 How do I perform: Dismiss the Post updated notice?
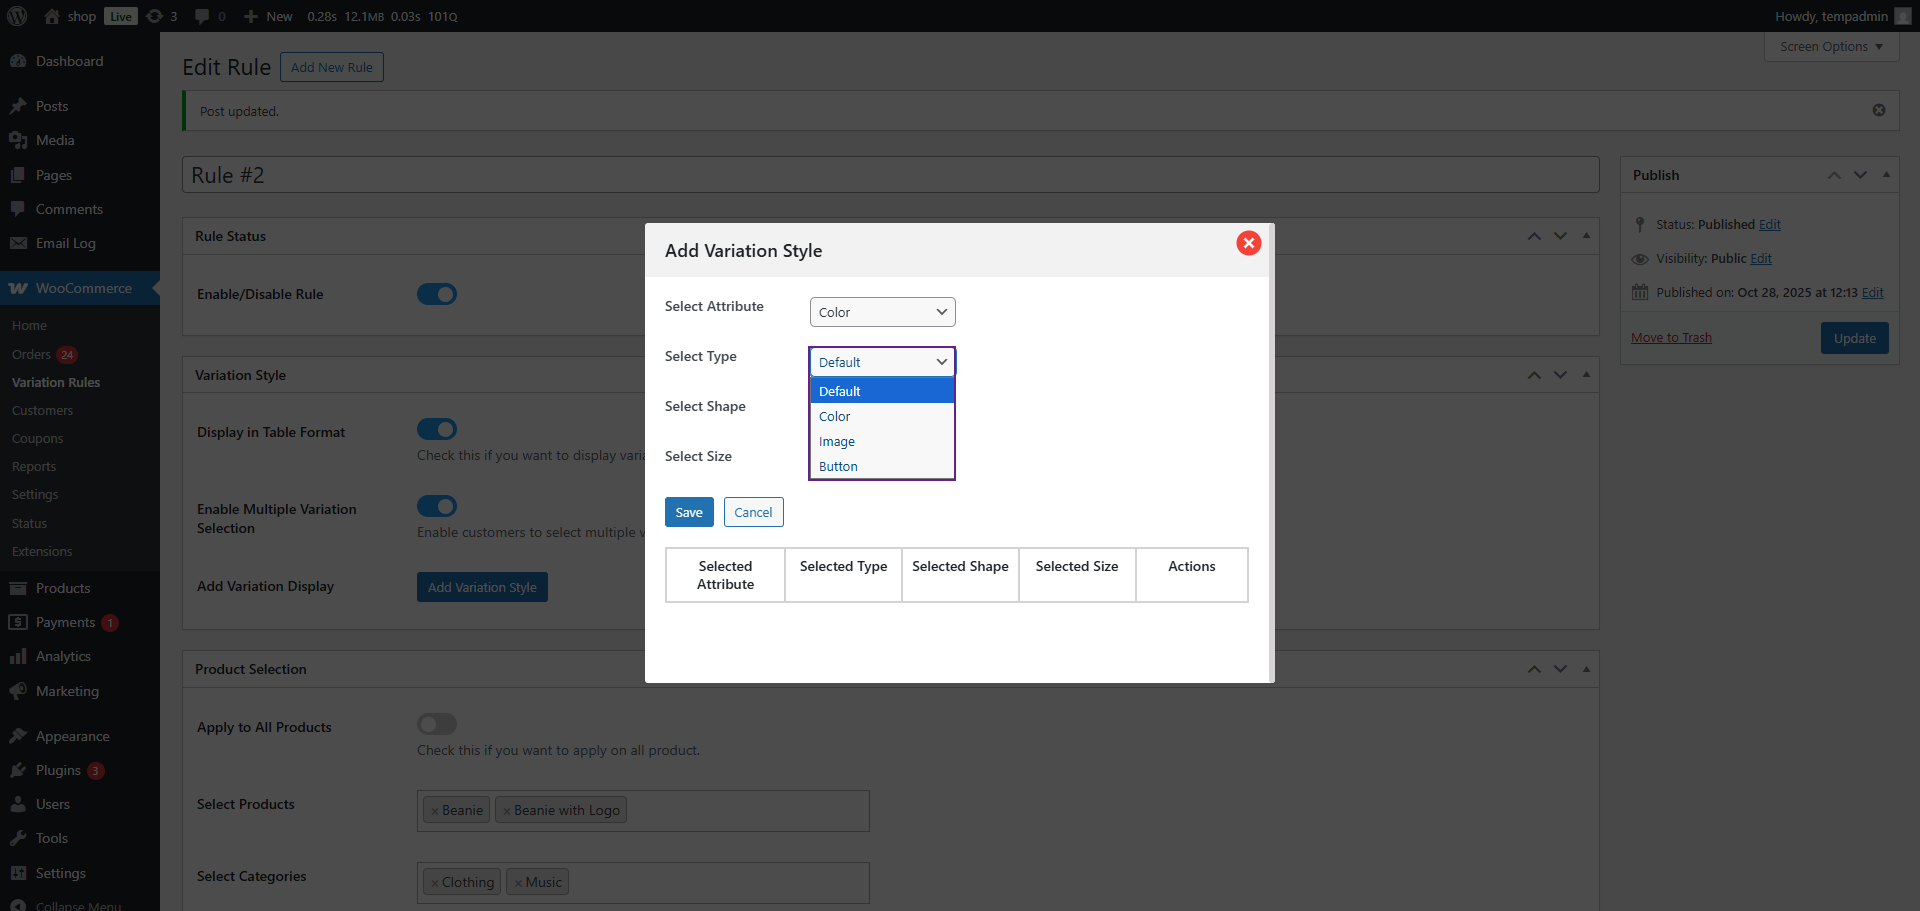pos(1878,110)
